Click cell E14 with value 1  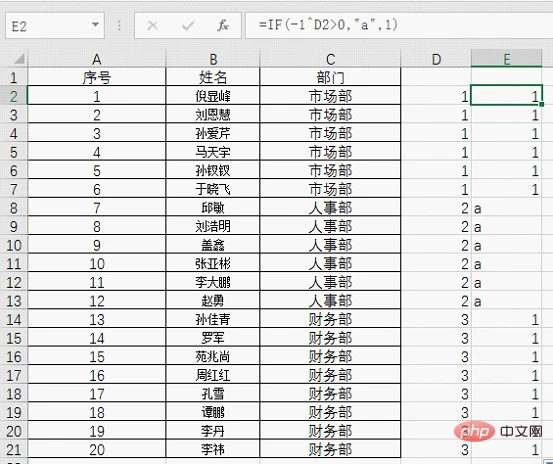tap(506, 319)
